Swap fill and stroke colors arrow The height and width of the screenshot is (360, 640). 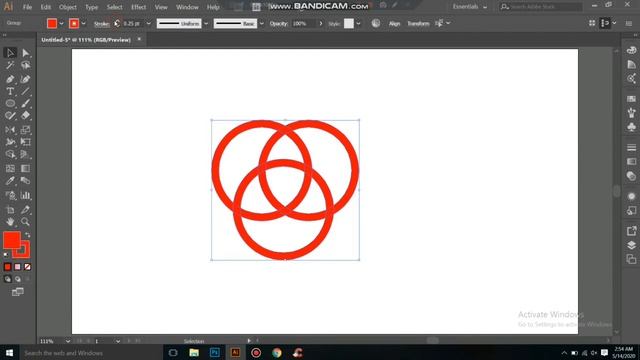coord(27,235)
